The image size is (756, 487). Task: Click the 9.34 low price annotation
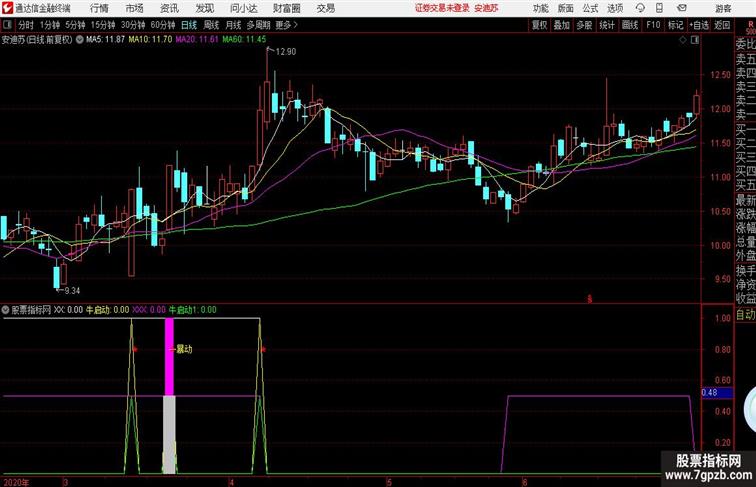coord(72,291)
